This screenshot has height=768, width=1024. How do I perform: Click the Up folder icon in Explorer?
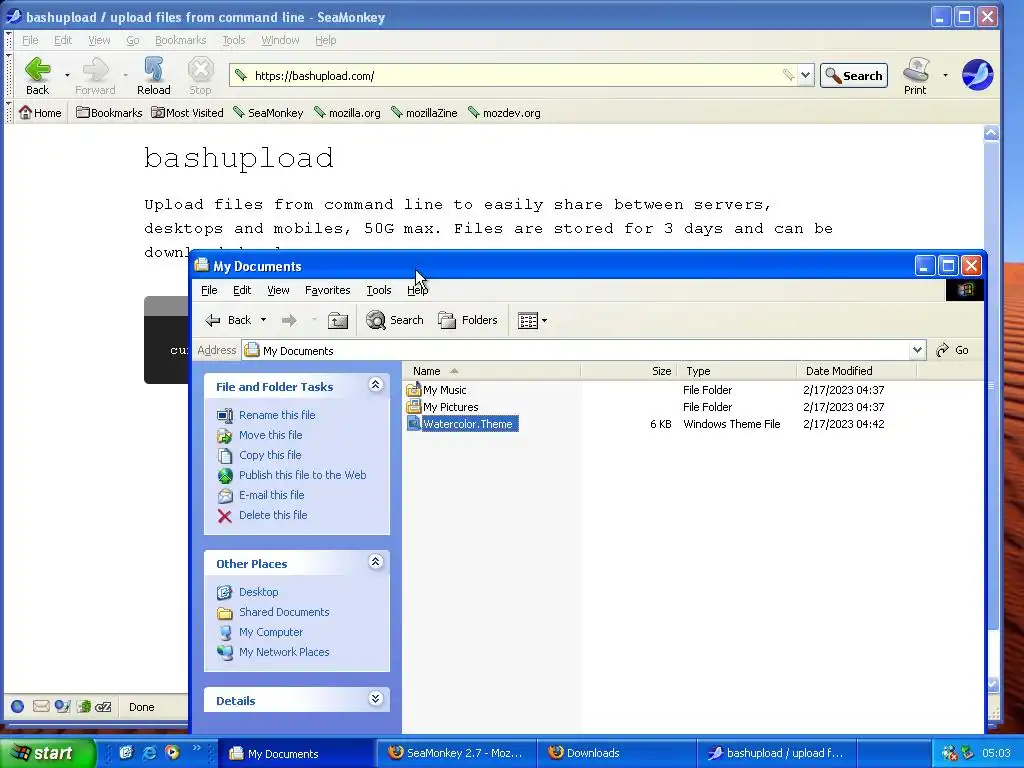click(x=338, y=320)
